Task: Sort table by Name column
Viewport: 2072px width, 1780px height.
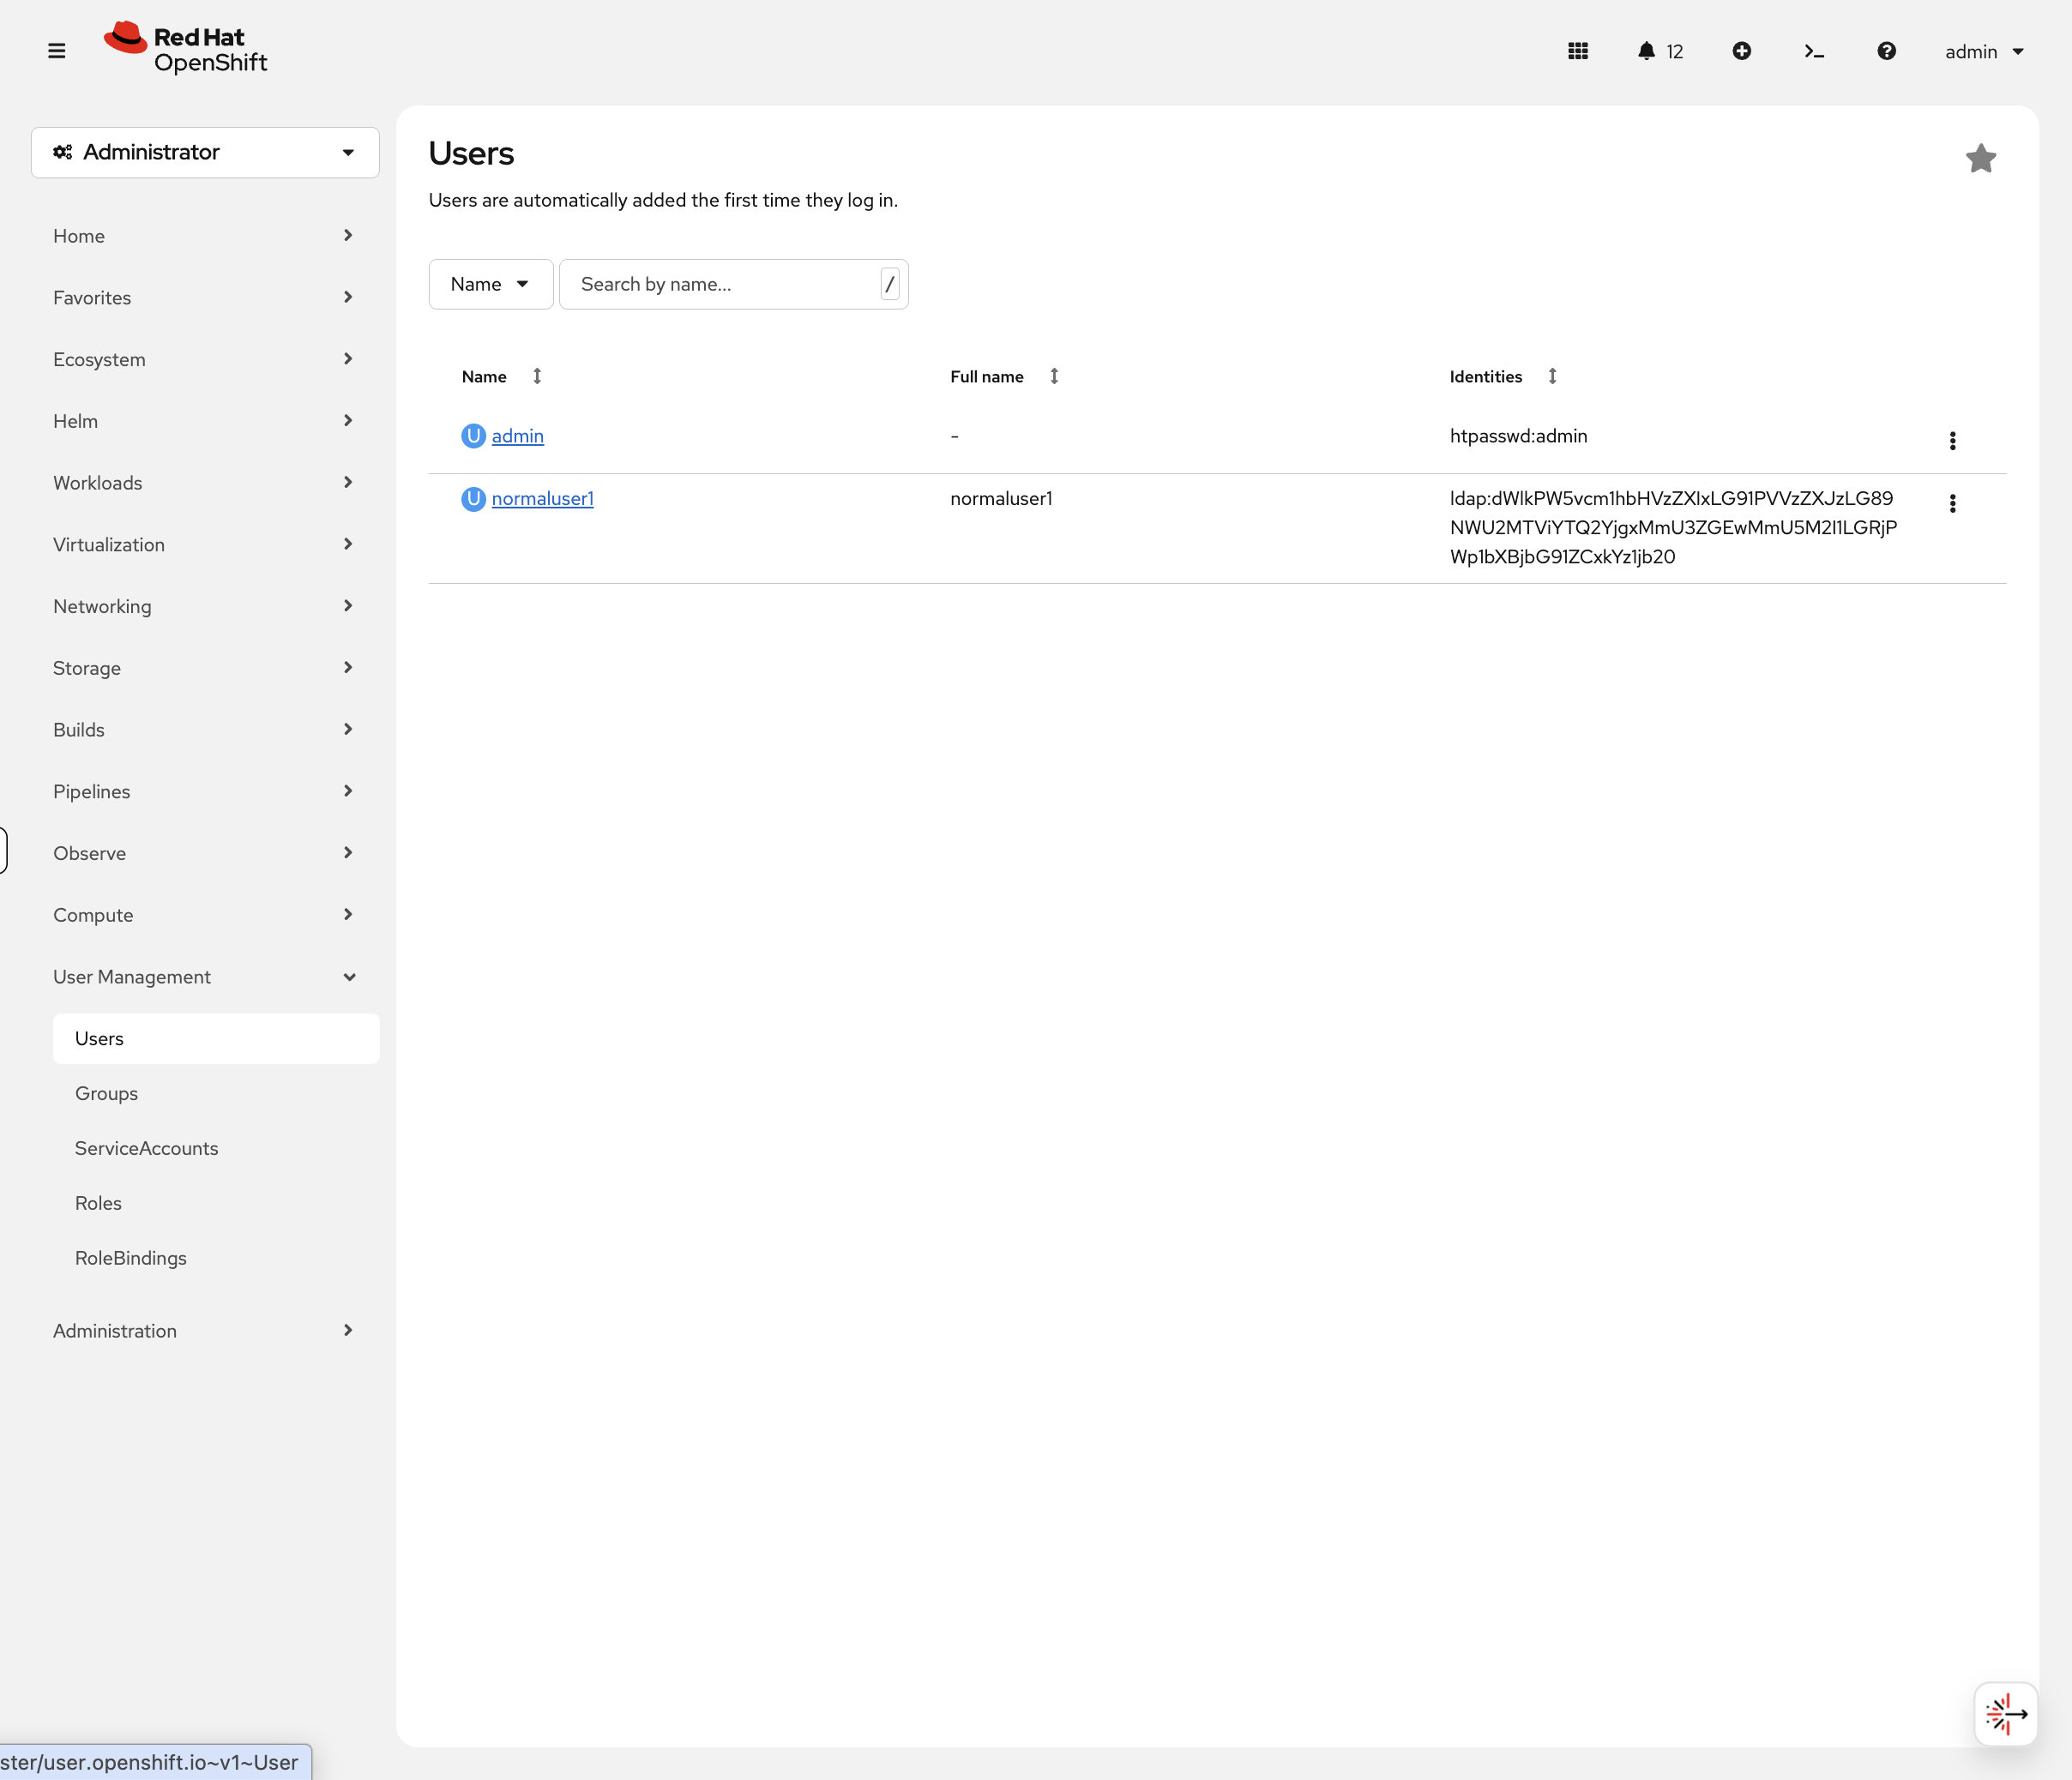Action: tap(485, 377)
